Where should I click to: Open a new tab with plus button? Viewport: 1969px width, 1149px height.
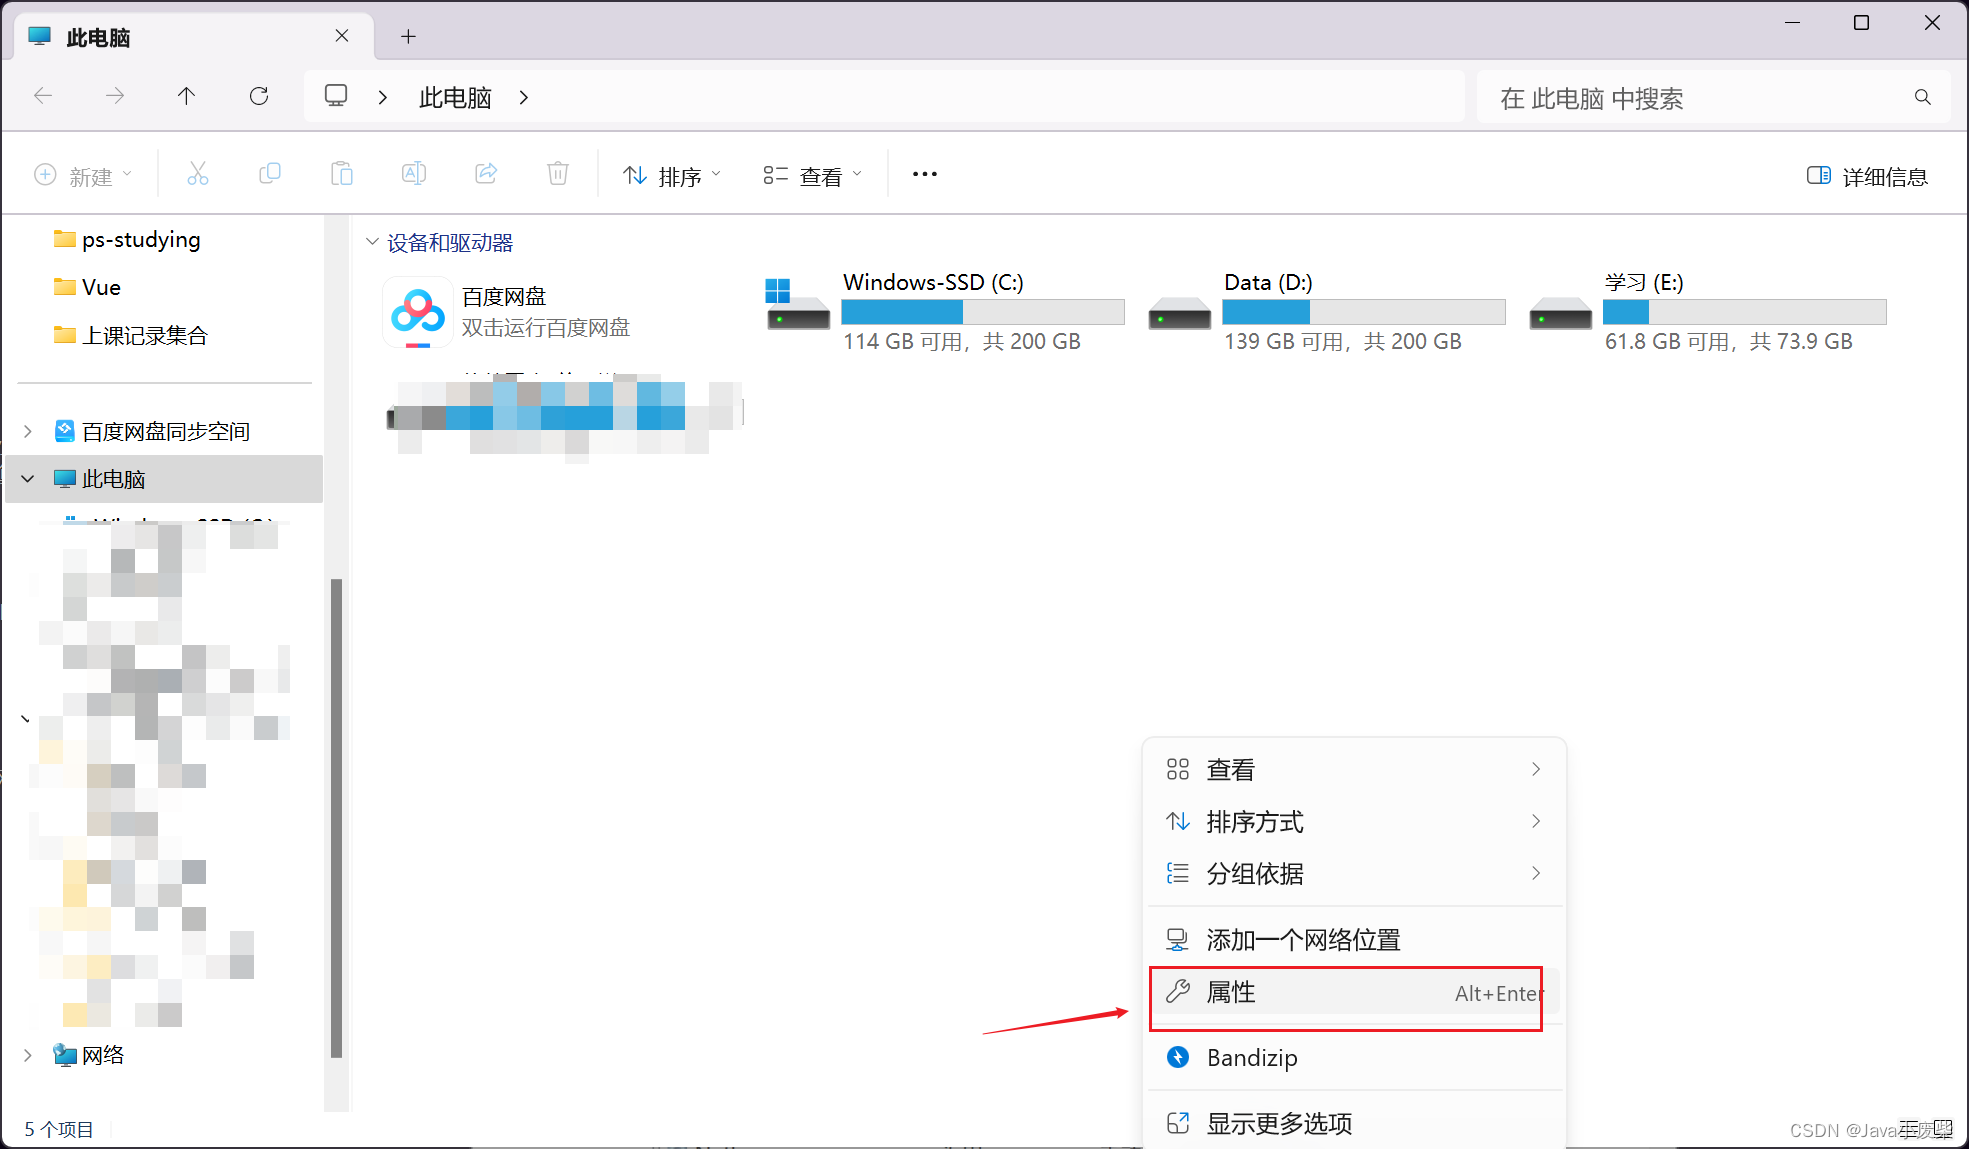click(x=408, y=37)
